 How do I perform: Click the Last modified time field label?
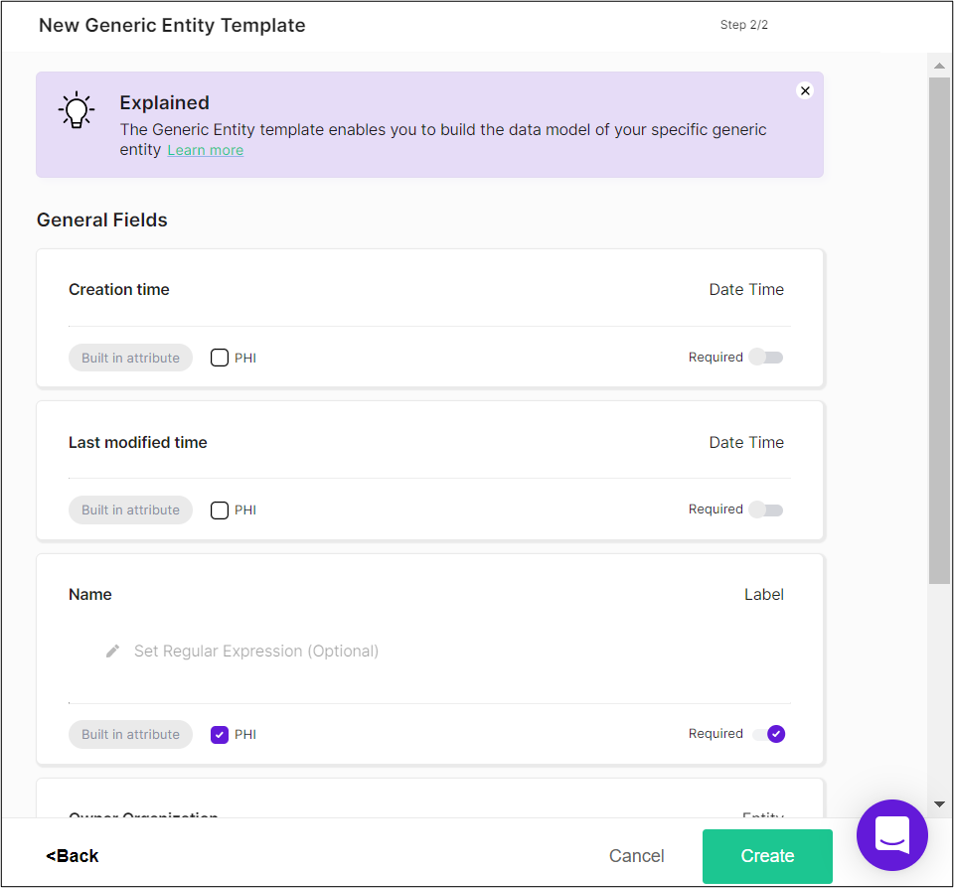pos(138,442)
